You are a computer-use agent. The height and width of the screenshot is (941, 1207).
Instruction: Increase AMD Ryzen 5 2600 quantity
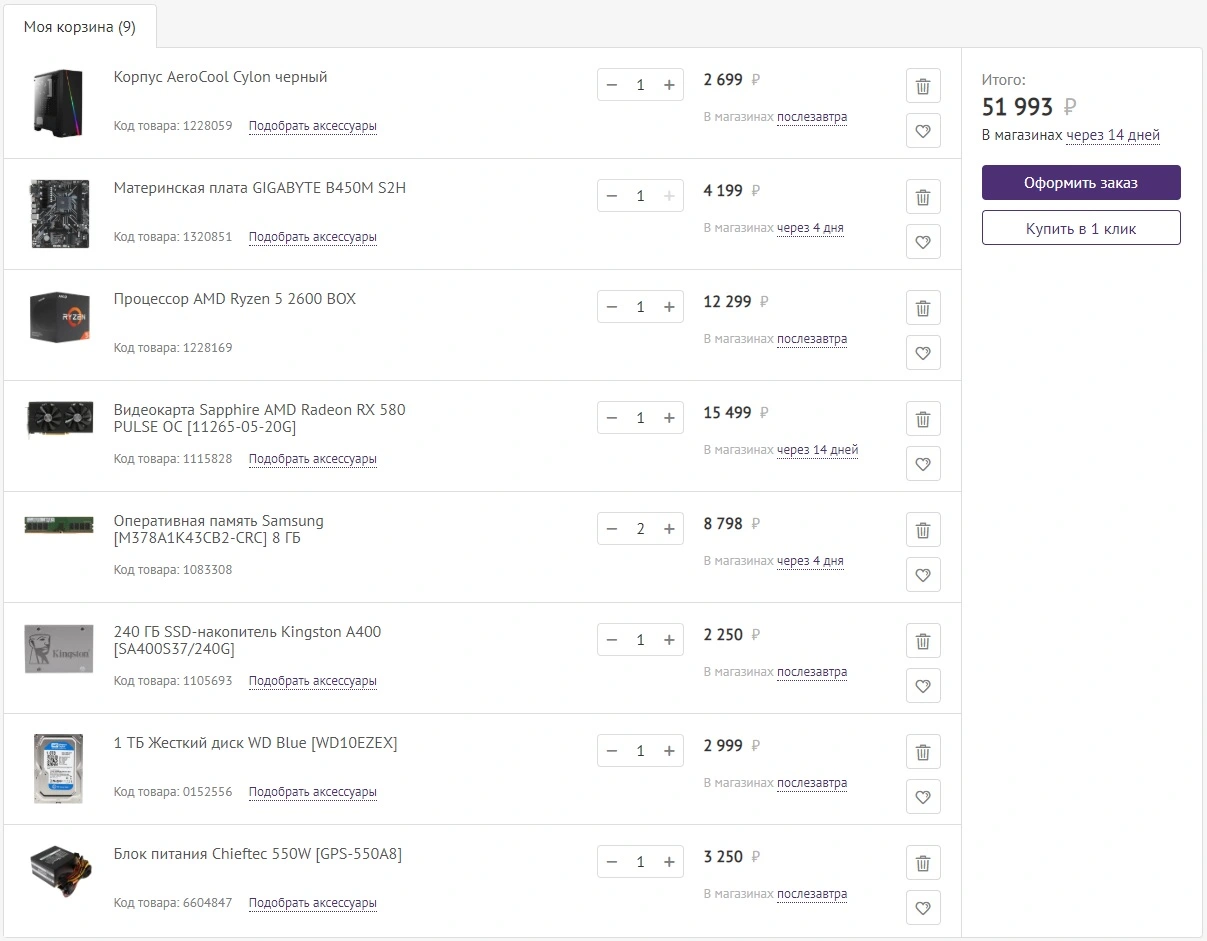click(x=669, y=307)
